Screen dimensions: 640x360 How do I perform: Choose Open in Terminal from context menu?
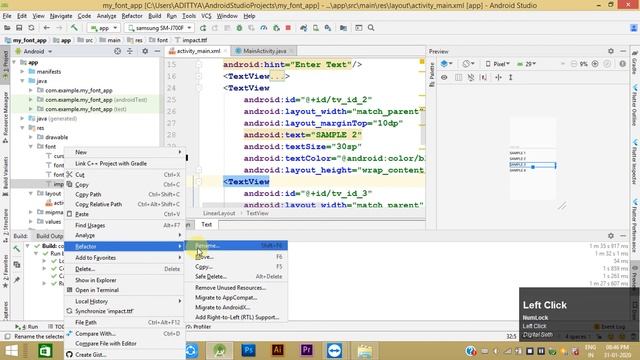[x=124, y=290]
